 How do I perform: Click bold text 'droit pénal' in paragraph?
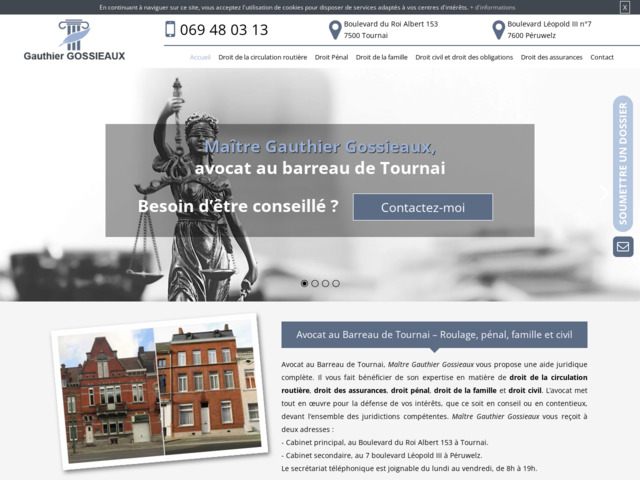coord(410,391)
